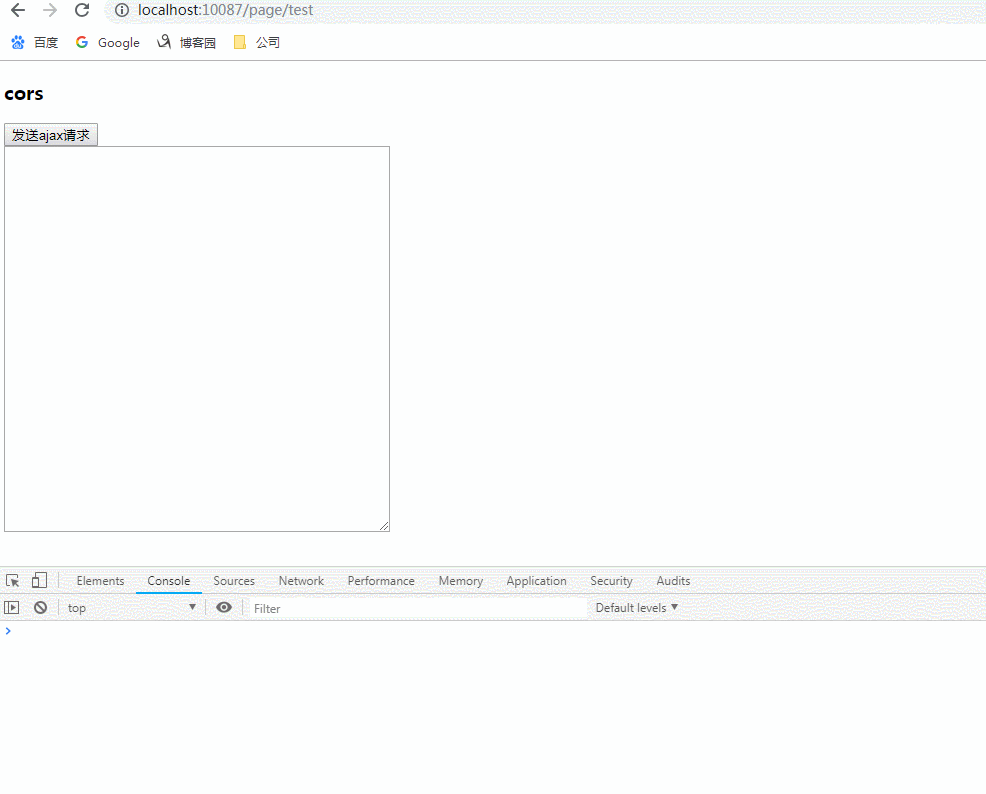Switch to the Application tab
This screenshot has height=794, width=986.
[536, 581]
